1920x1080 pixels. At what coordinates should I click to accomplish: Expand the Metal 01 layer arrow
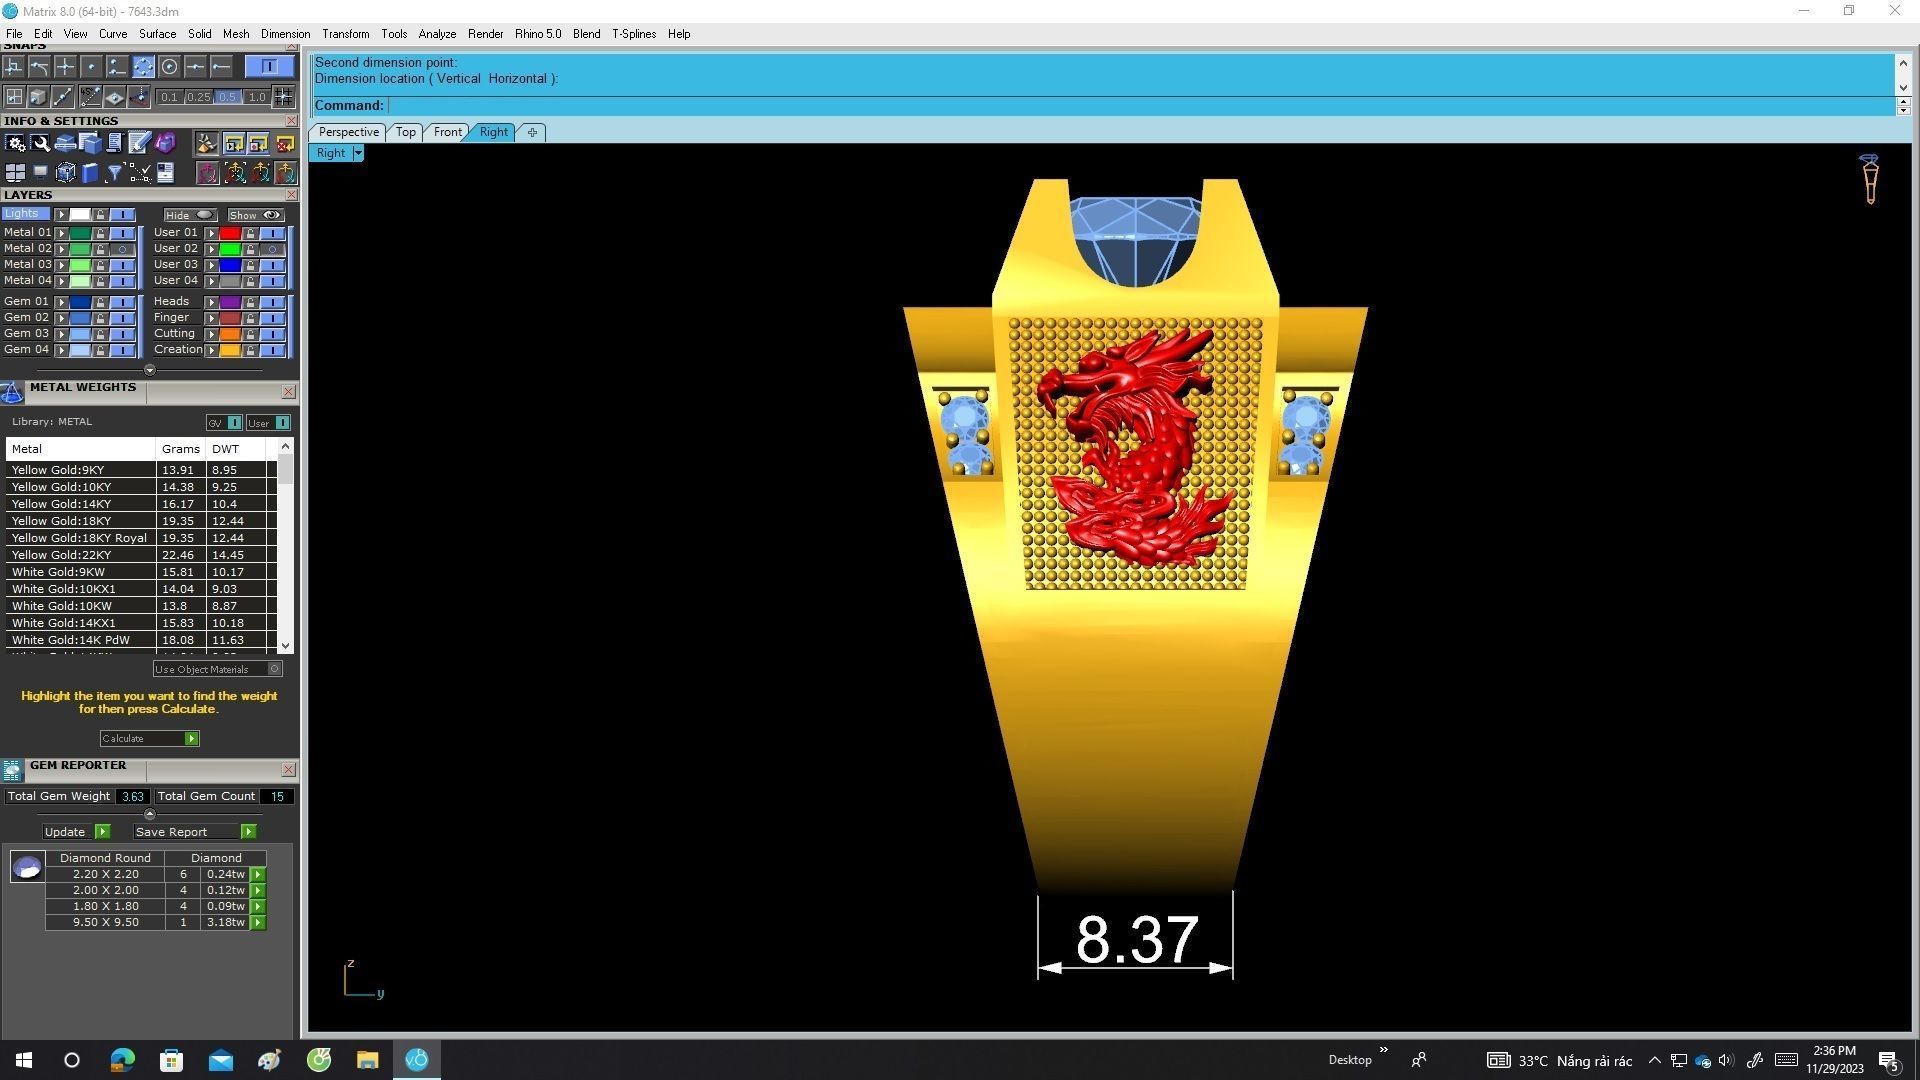[x=62, y=233]
